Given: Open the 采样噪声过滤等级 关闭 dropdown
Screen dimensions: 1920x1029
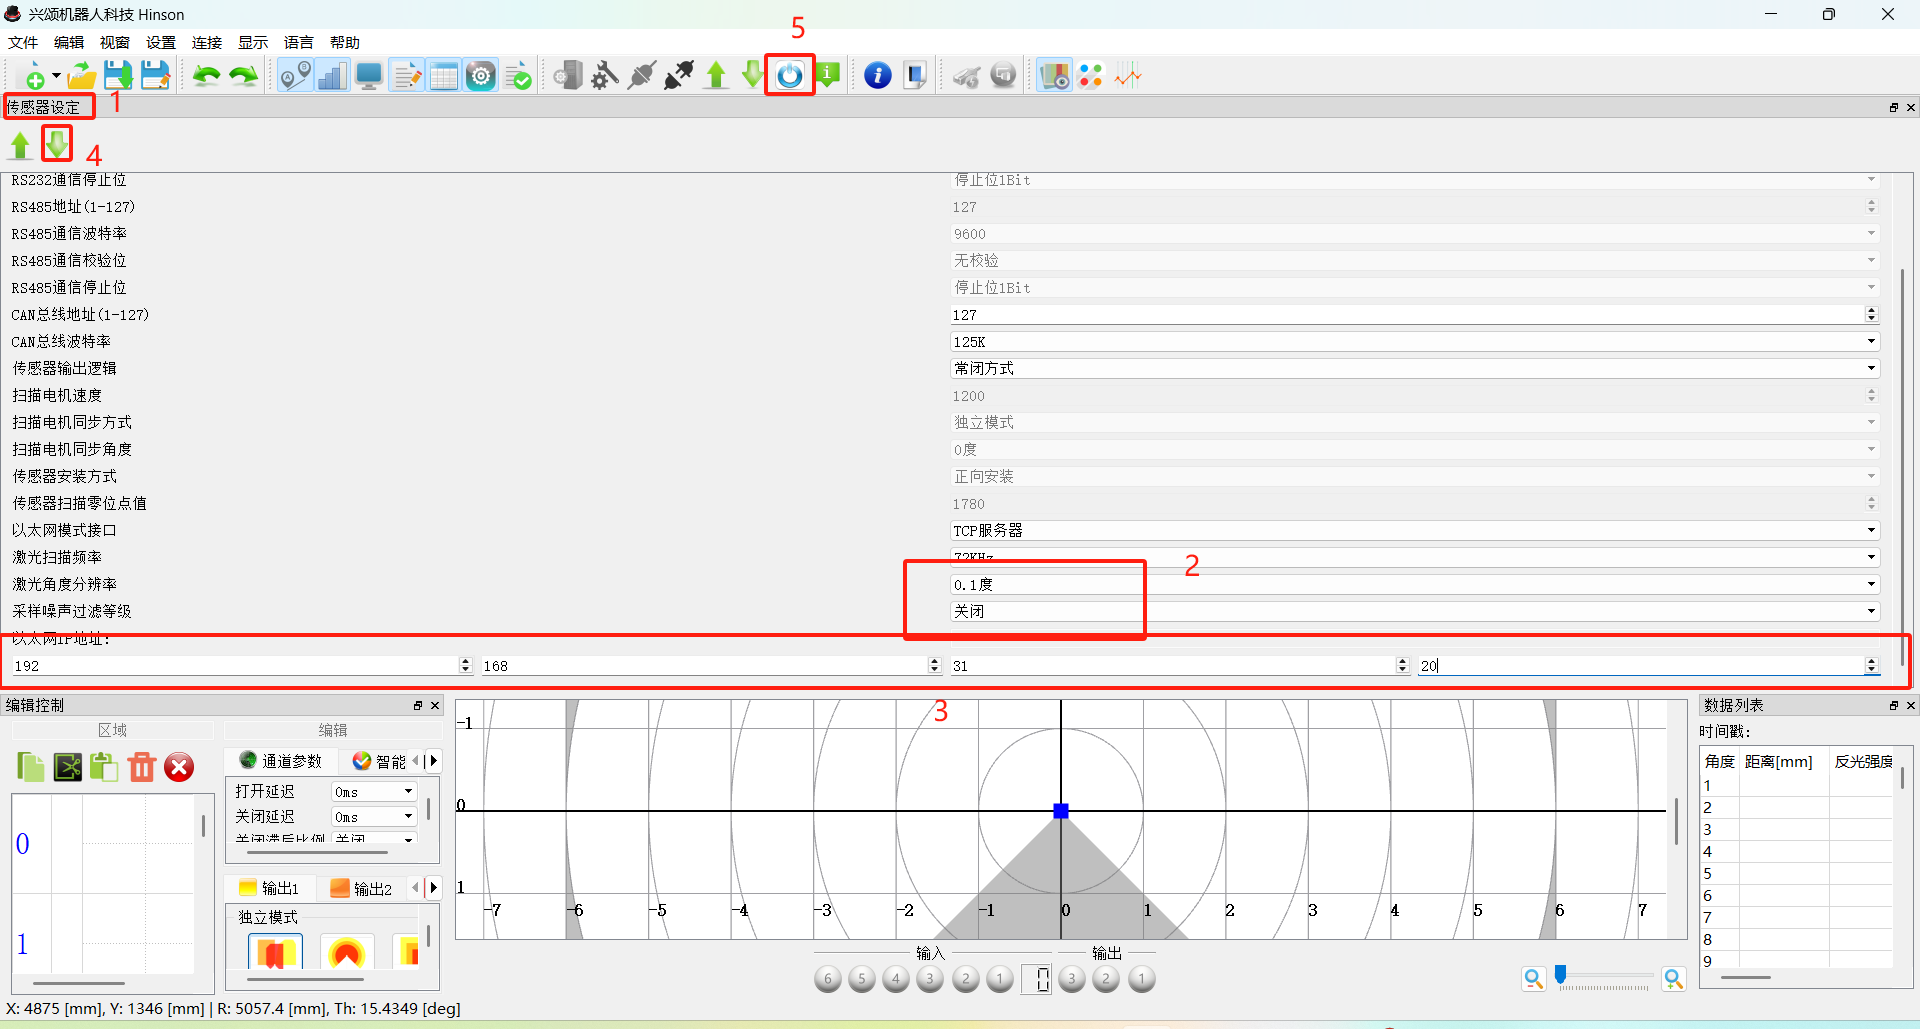Looking at the screenshot, I should tap(1414, 612).
